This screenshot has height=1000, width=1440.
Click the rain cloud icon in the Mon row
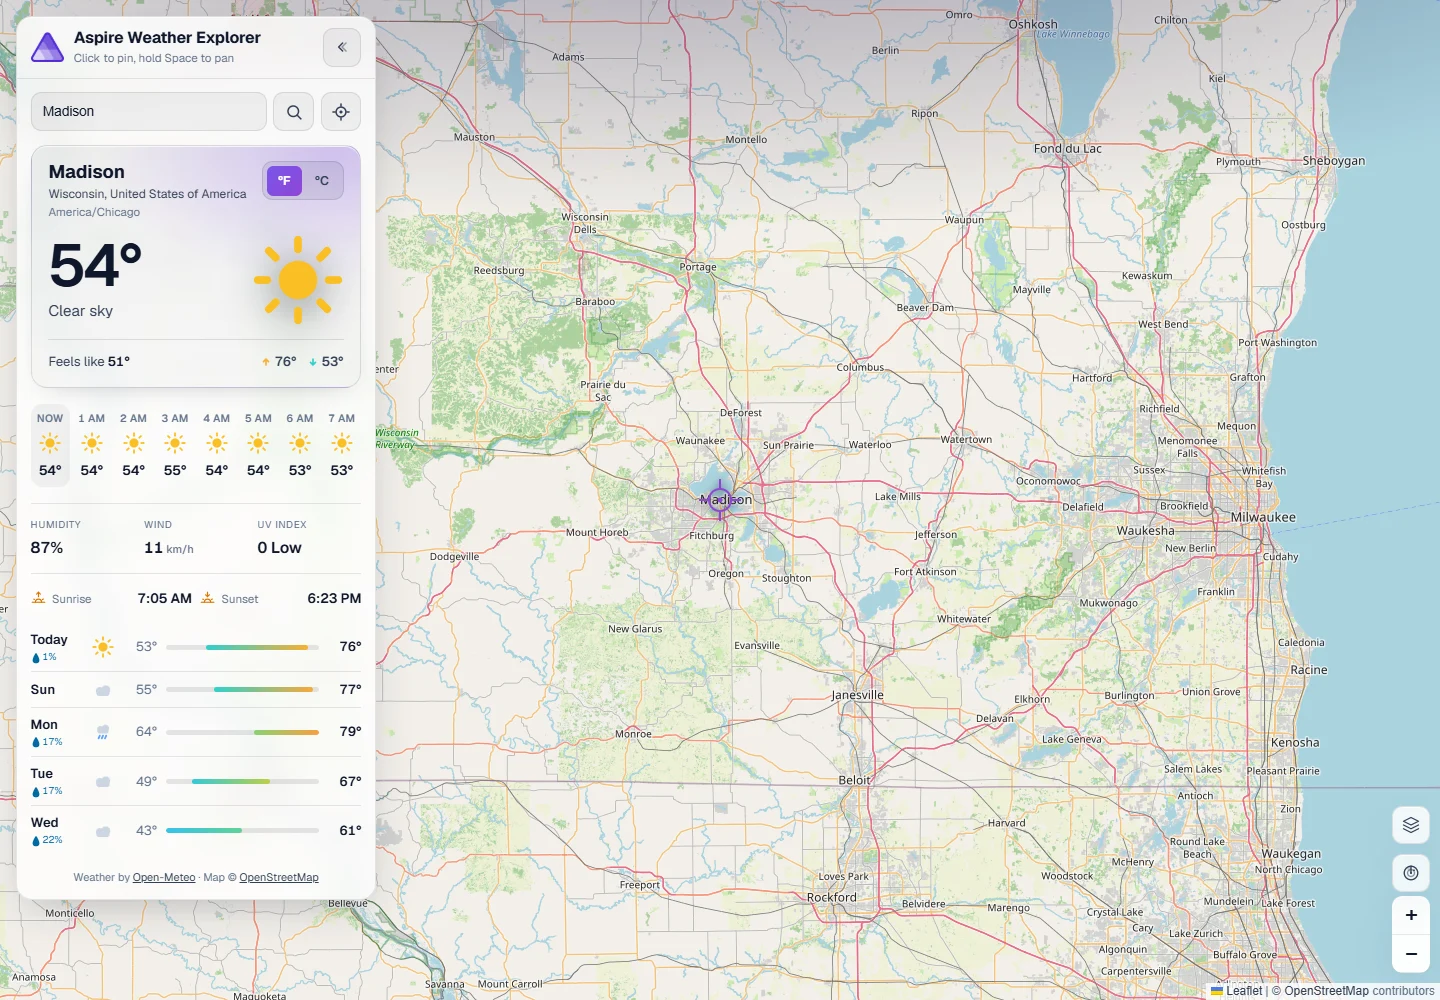[x=103, y=732]
